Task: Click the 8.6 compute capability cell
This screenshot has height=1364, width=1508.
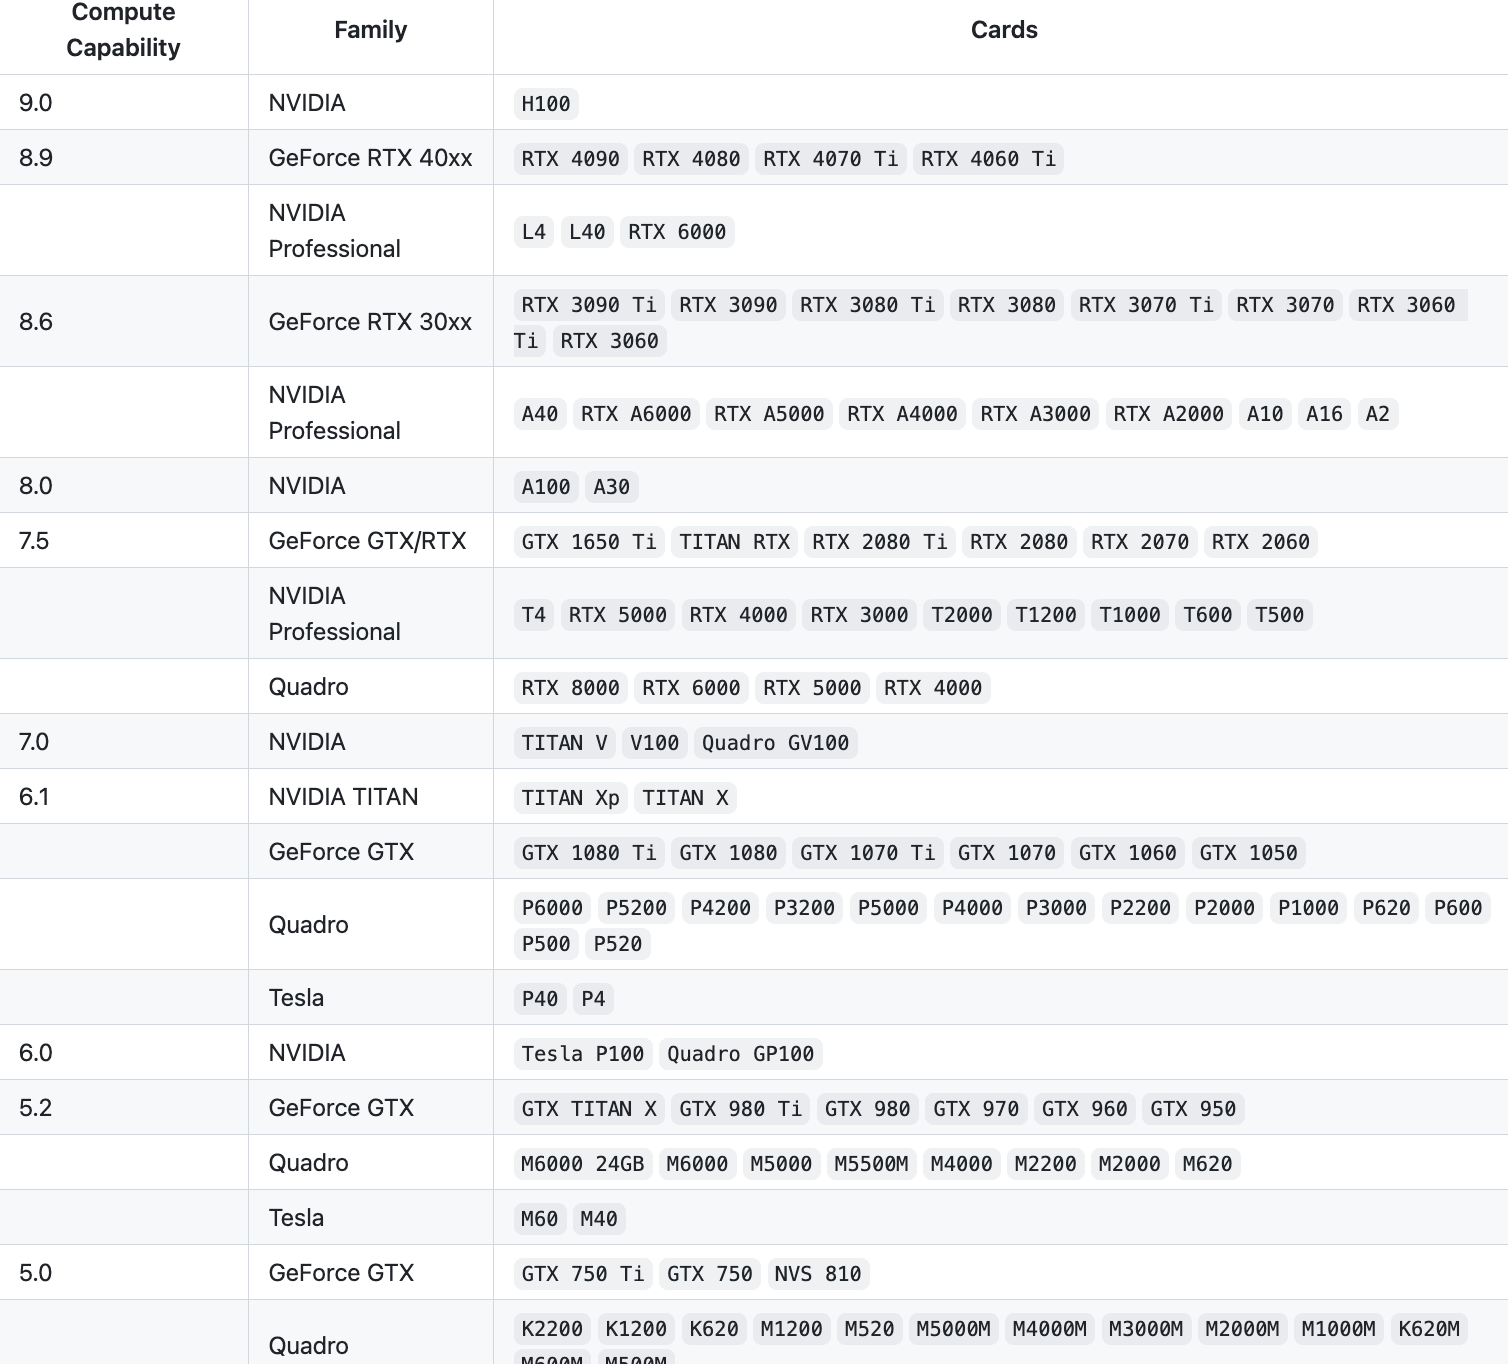Action: point(123,322)
